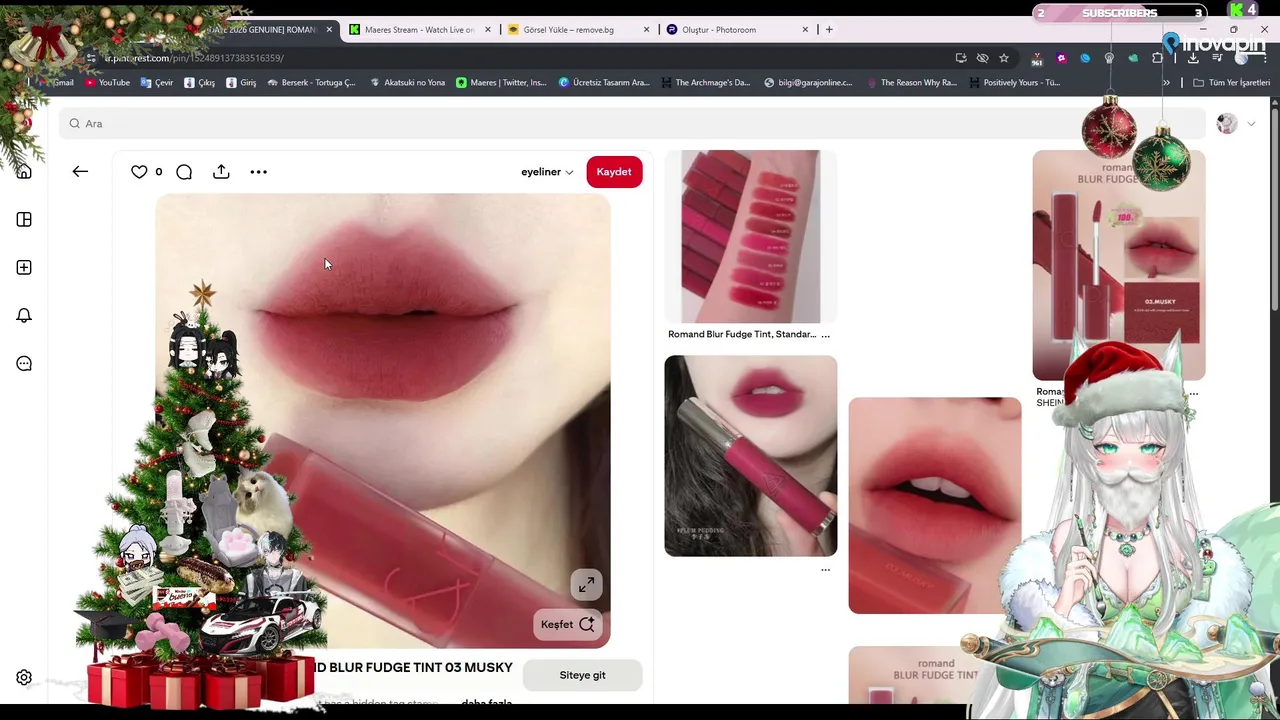Open the browser downloads icon
This screenshot has height=720, width=1280.
(x=1193, y=58)
